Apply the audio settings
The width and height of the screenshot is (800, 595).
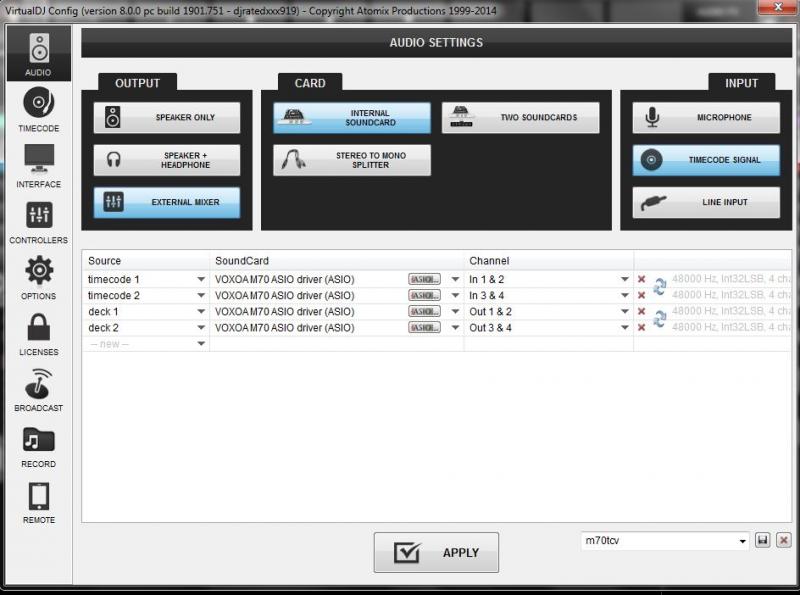pos(436,553)
